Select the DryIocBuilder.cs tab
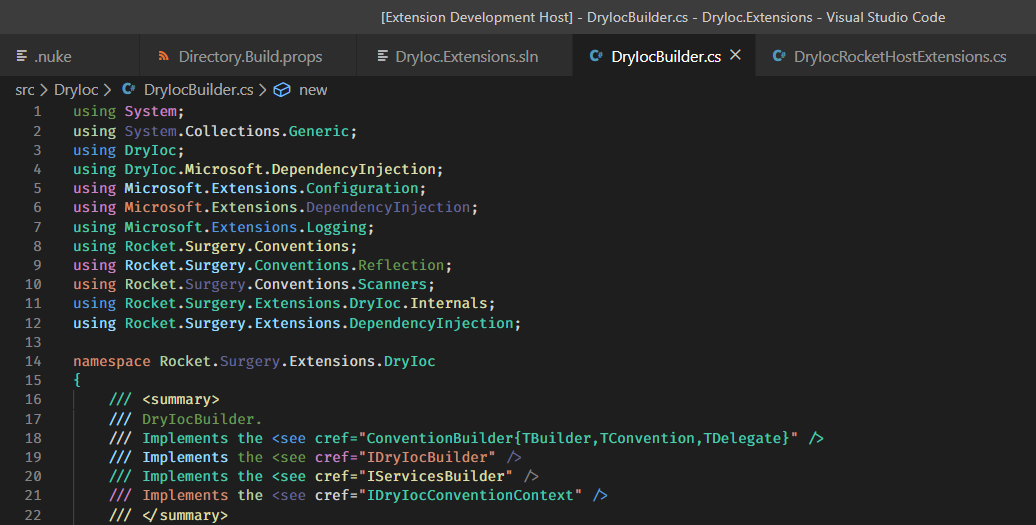Screen dimensions: 1036x525 pyautogui.click(x=665, y=57)
